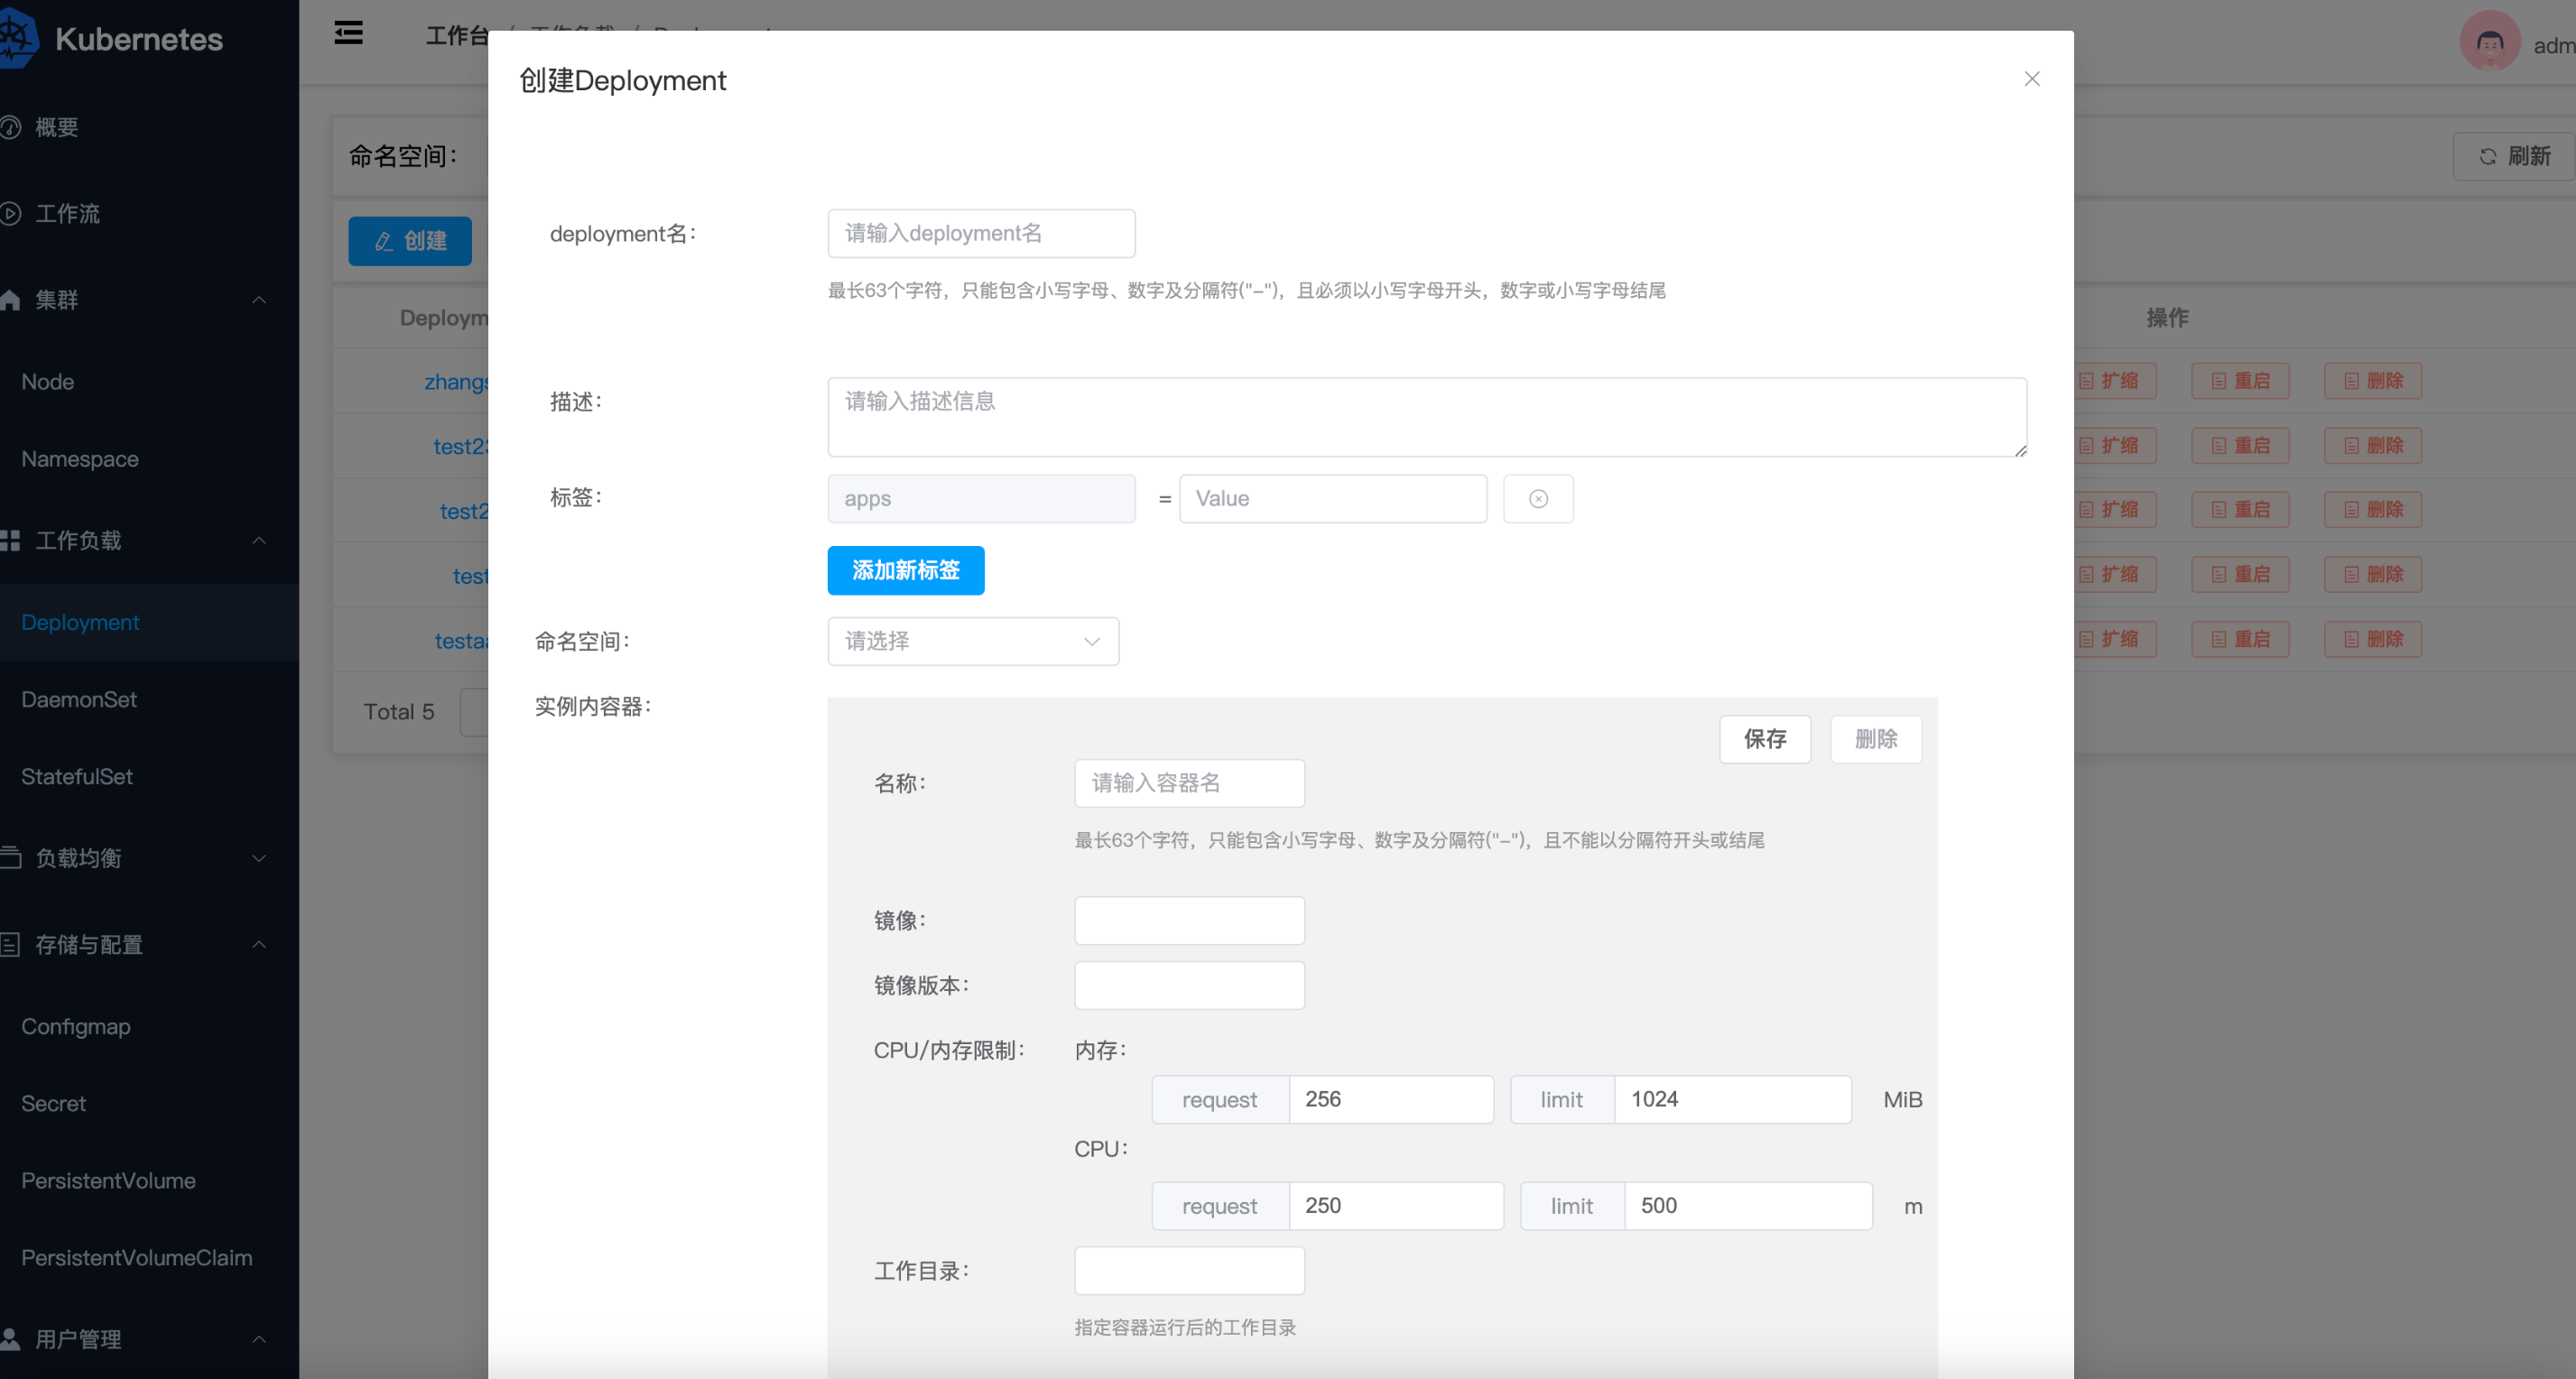Open the zhang deployment link
The height and width of the screenshot is (1379, 2576).
point(456,381)
